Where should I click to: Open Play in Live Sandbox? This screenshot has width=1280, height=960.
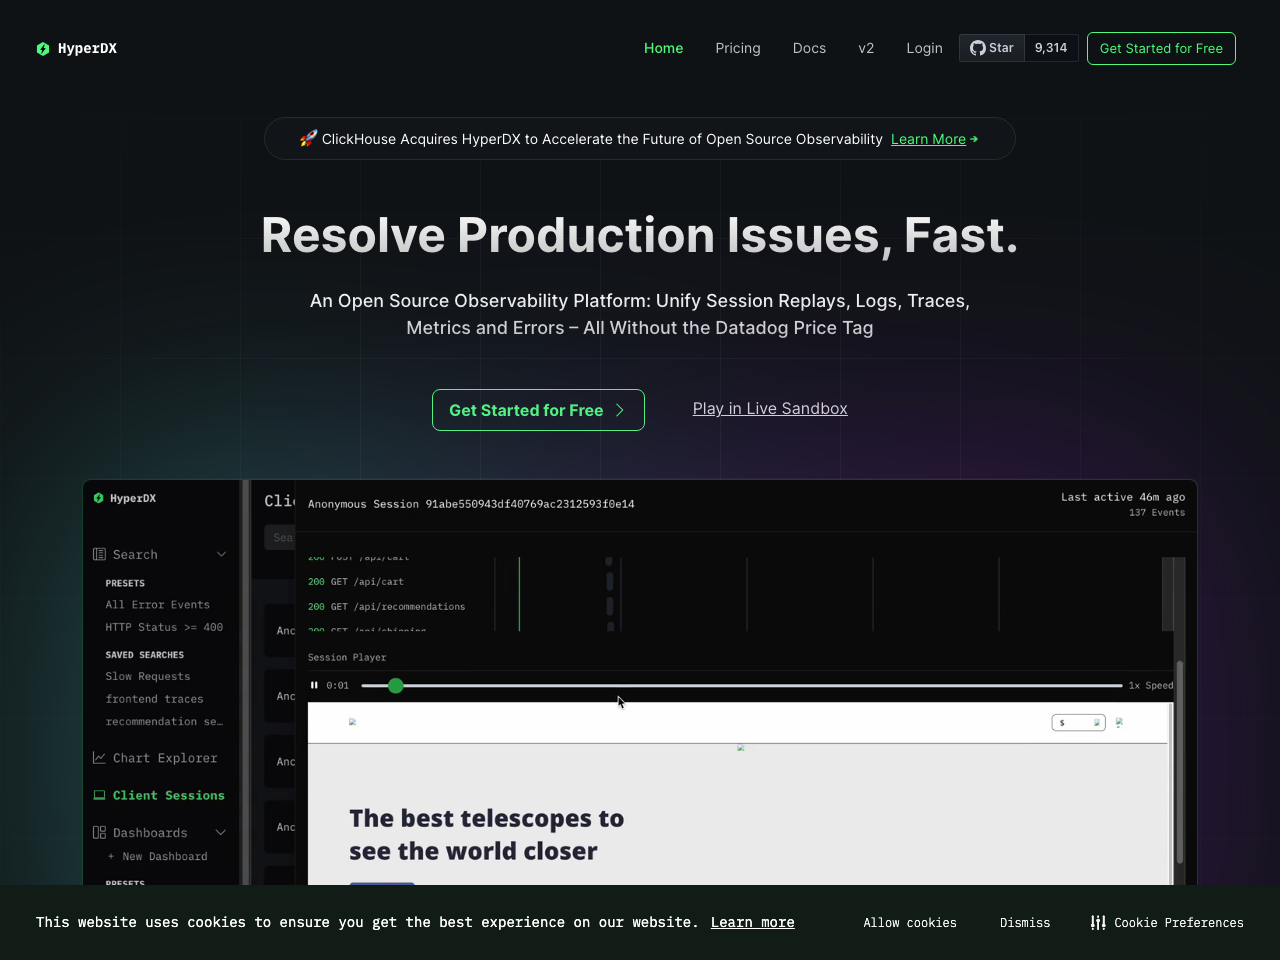click(x=770, y=408)
